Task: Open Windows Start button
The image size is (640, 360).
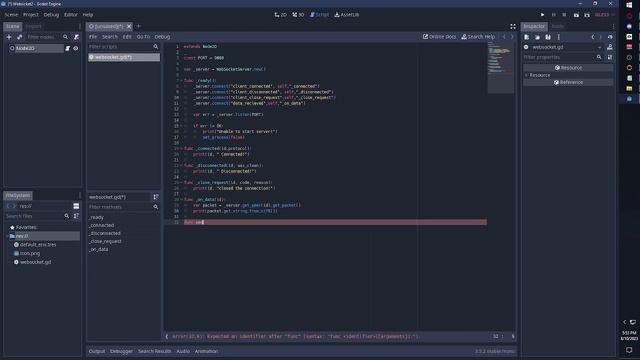Action: click(629, 5)
